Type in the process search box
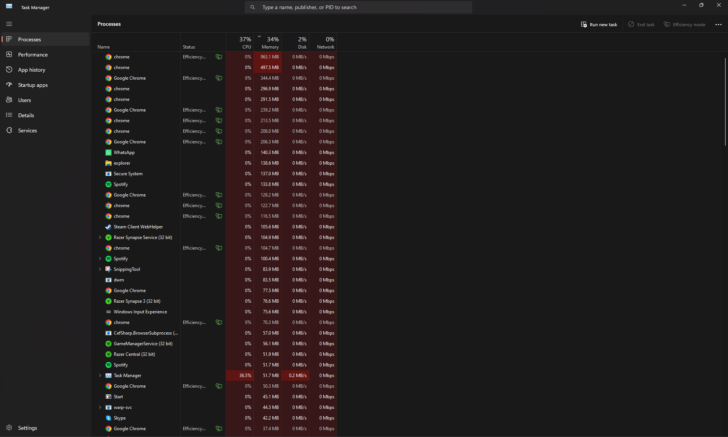 (360, 7)
